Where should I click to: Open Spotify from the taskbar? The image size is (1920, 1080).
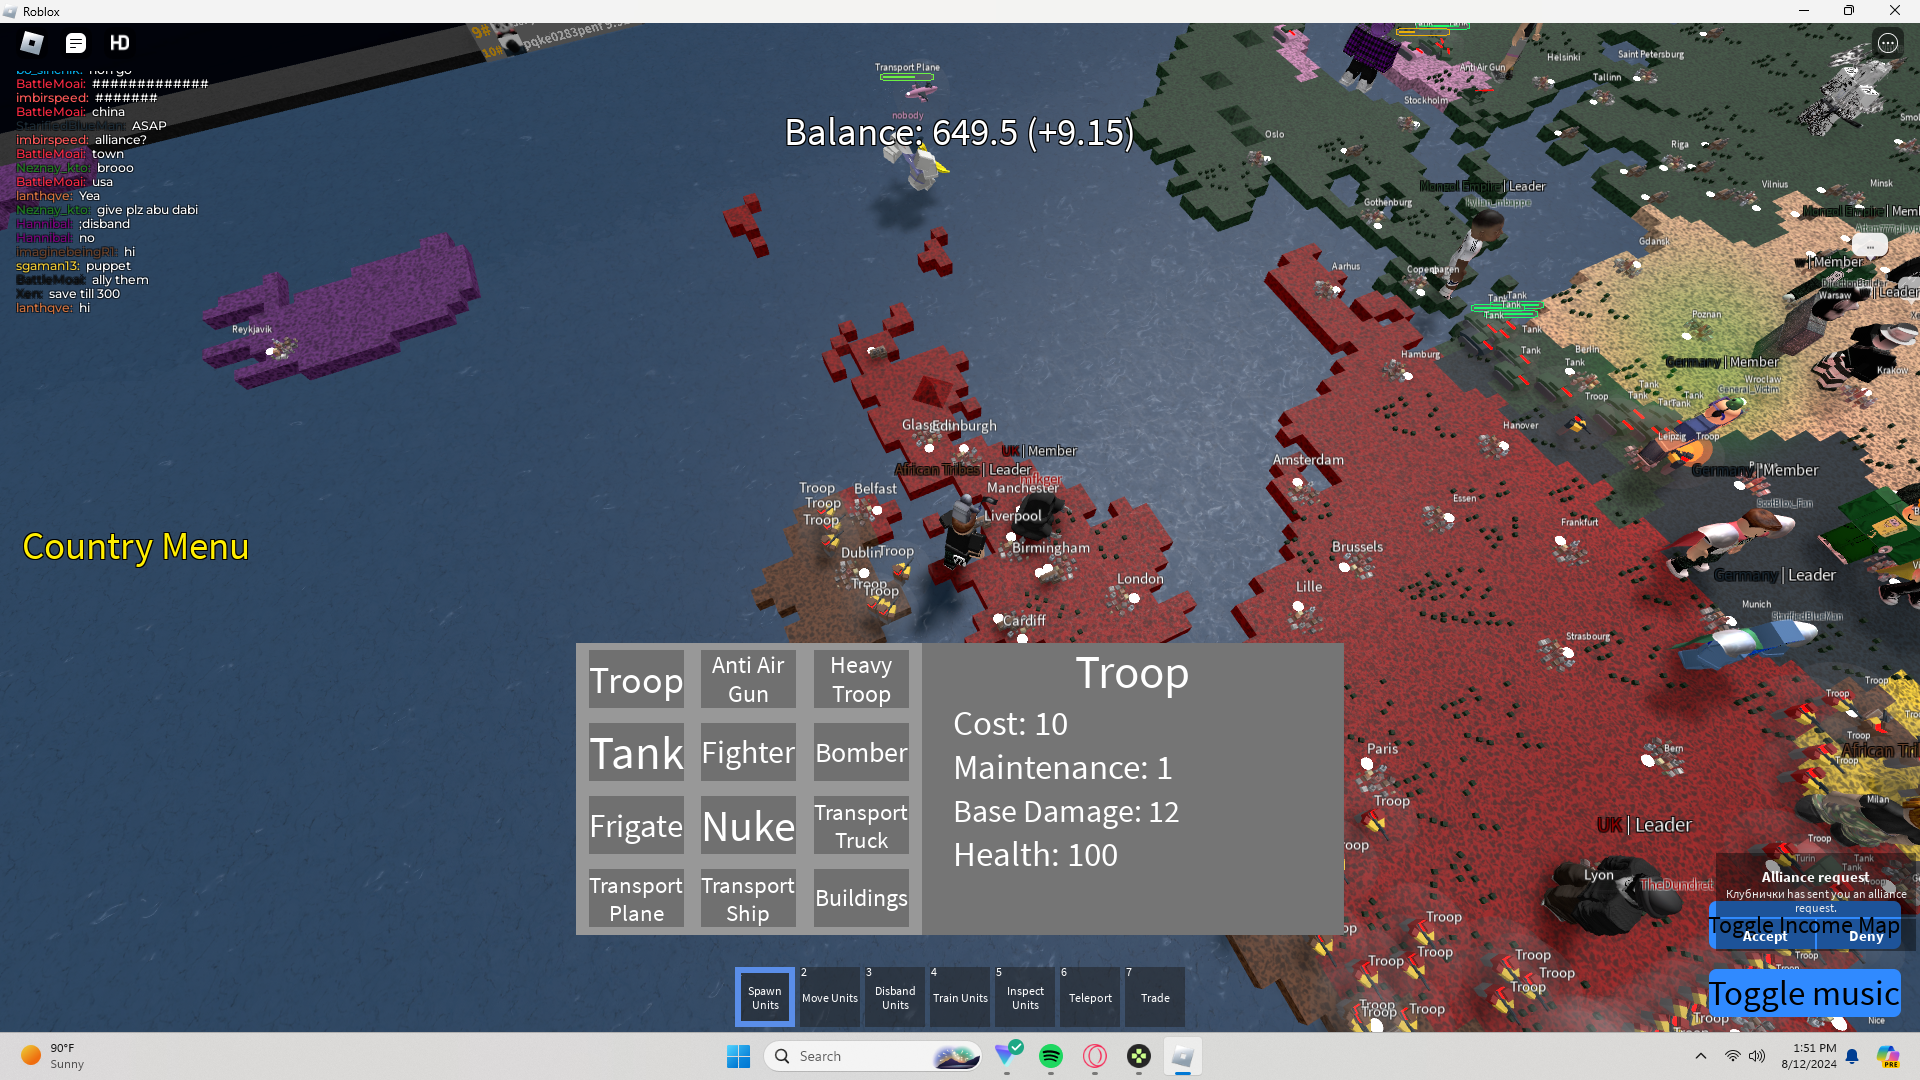[x=1050, y=1056]
